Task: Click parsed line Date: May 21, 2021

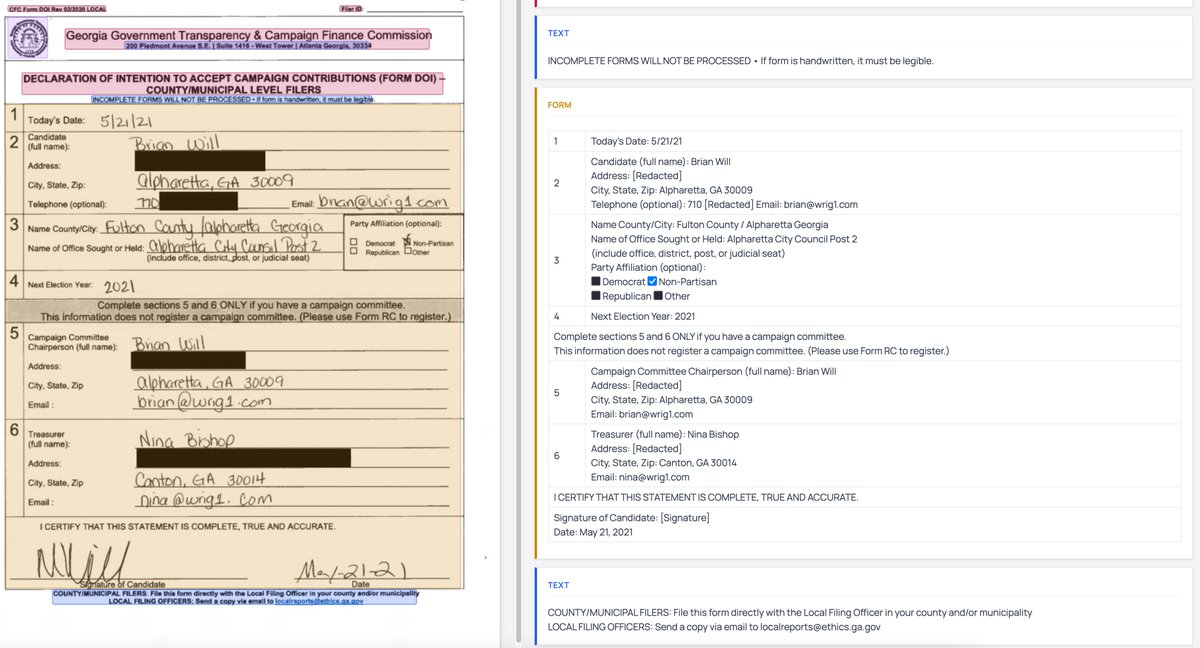Action: tap(593, 532)
